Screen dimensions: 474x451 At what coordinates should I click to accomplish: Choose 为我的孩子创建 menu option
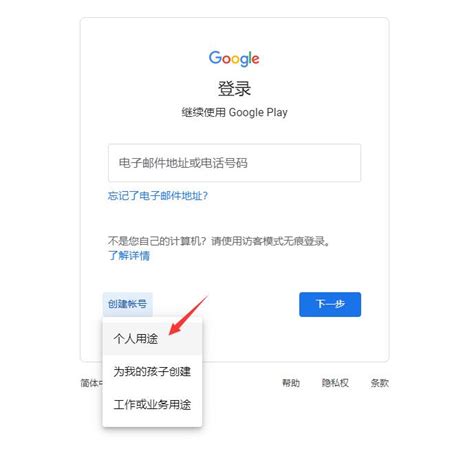(x=152, y=371)
